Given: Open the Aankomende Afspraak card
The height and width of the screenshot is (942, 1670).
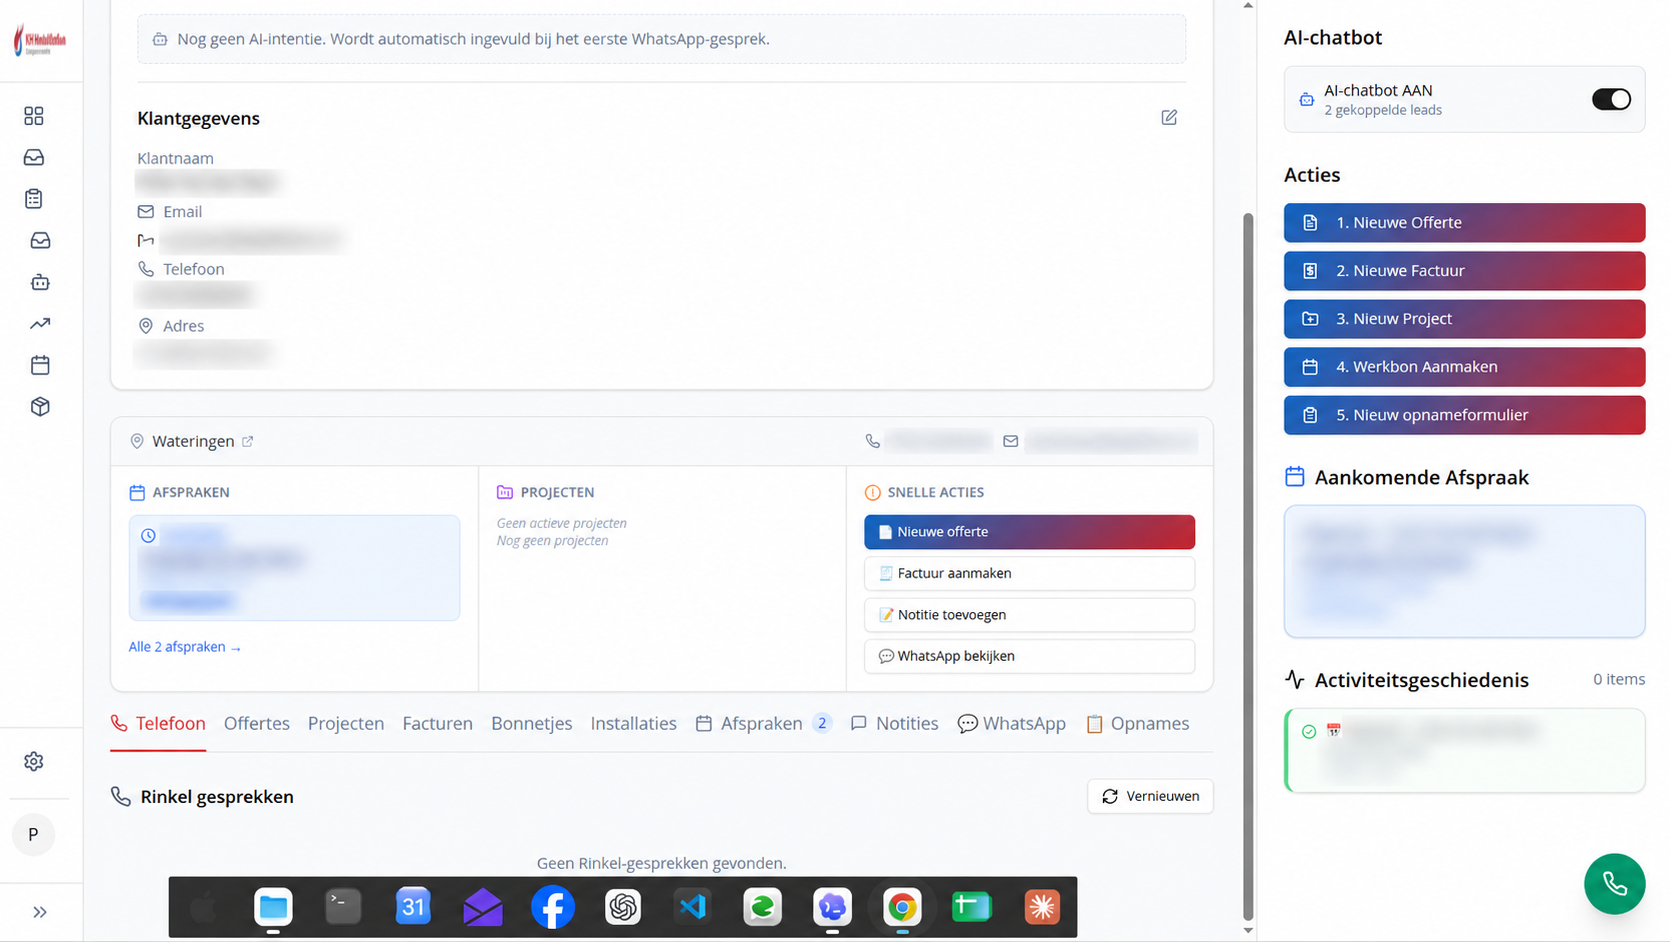Looking at the screenshot, I should (x=1464, y=571).
